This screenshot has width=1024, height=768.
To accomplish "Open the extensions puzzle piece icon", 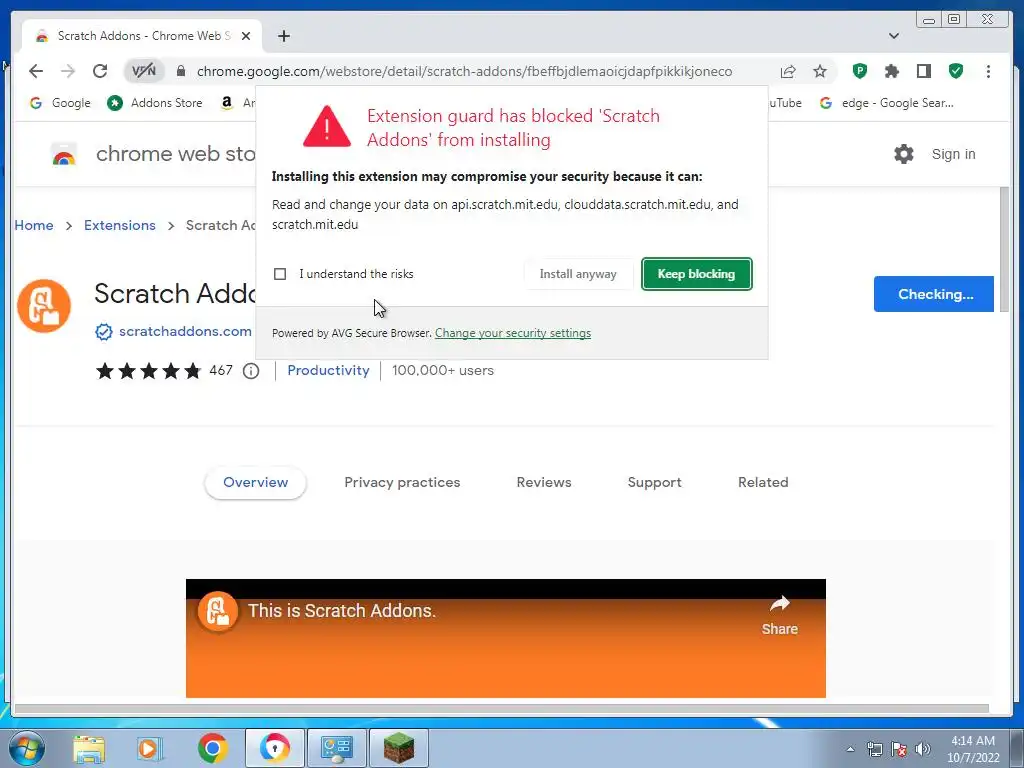I will click(891, 71).
